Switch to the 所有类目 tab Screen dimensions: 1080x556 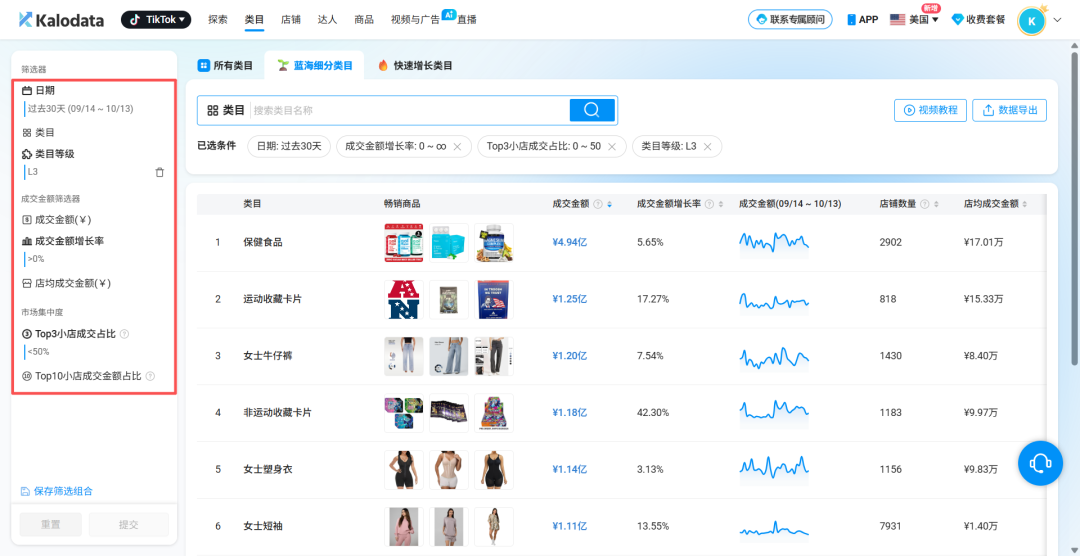click(x=226, y=65)
